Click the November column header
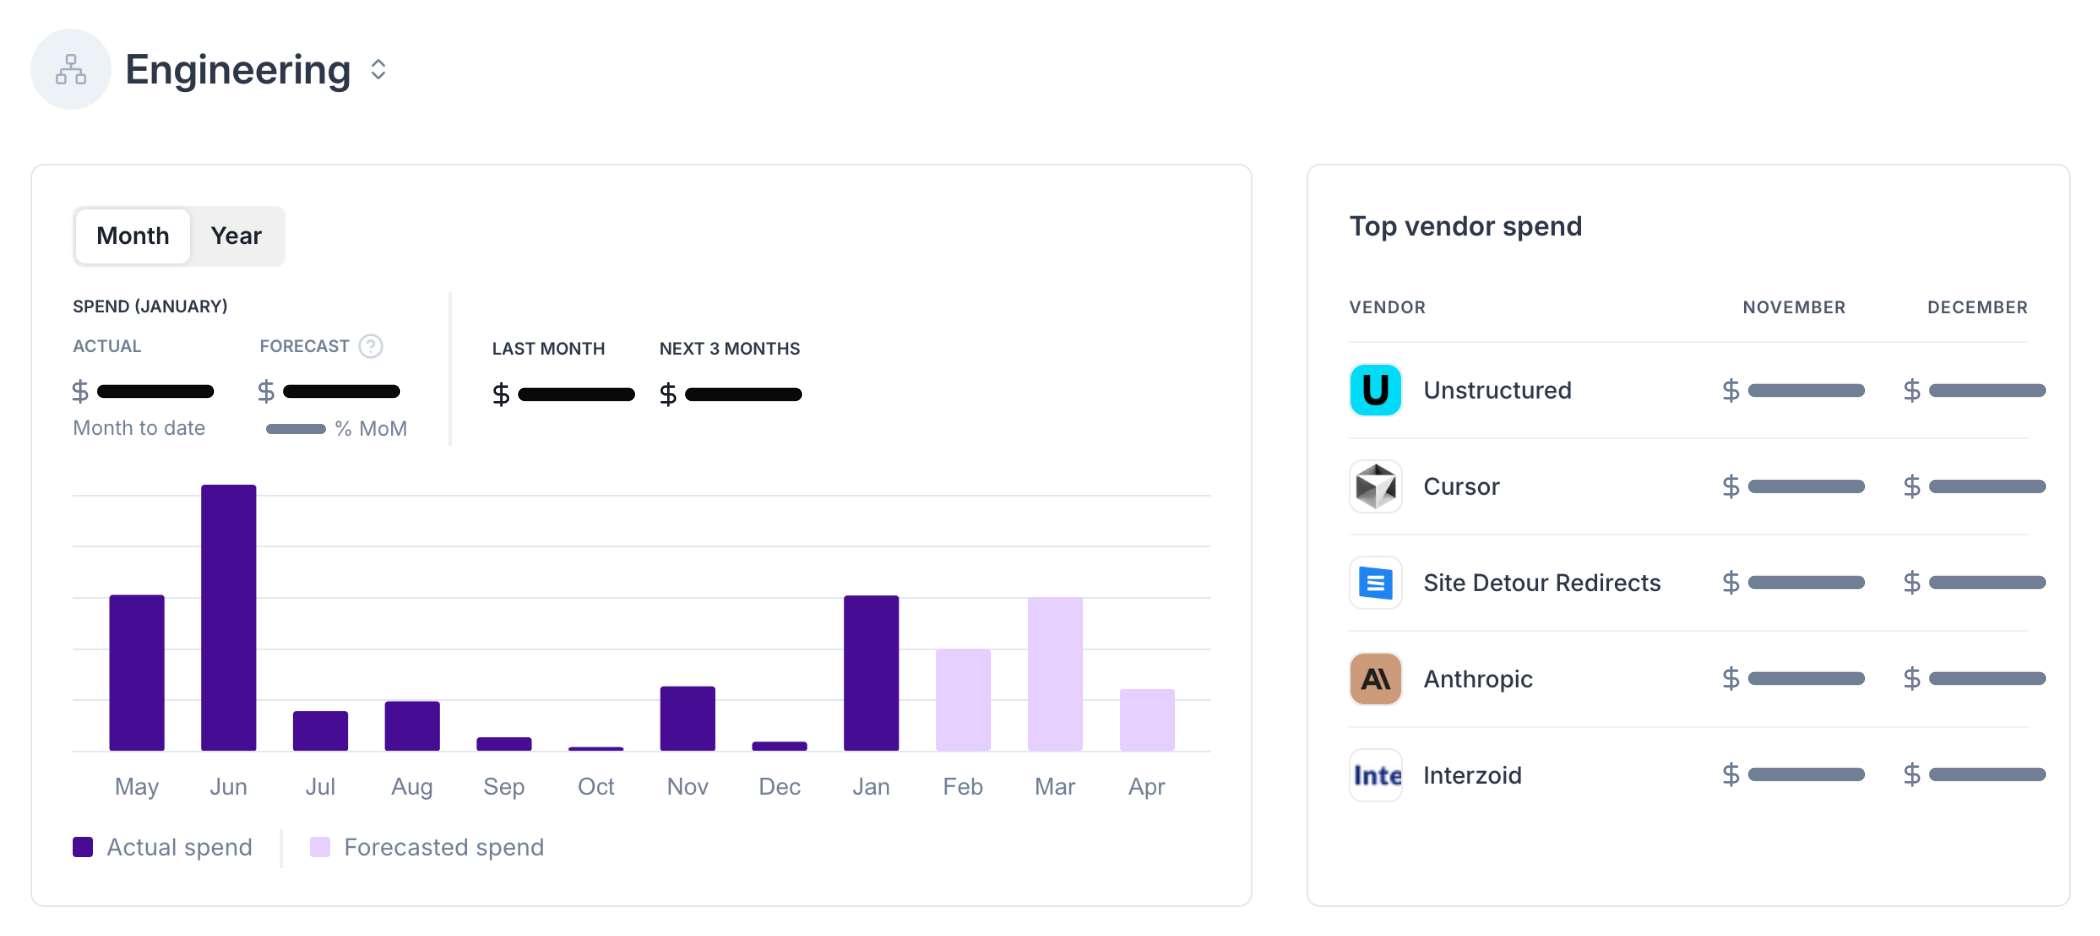The height and width of the screenshot is (936, 2100). (1794, 307)
